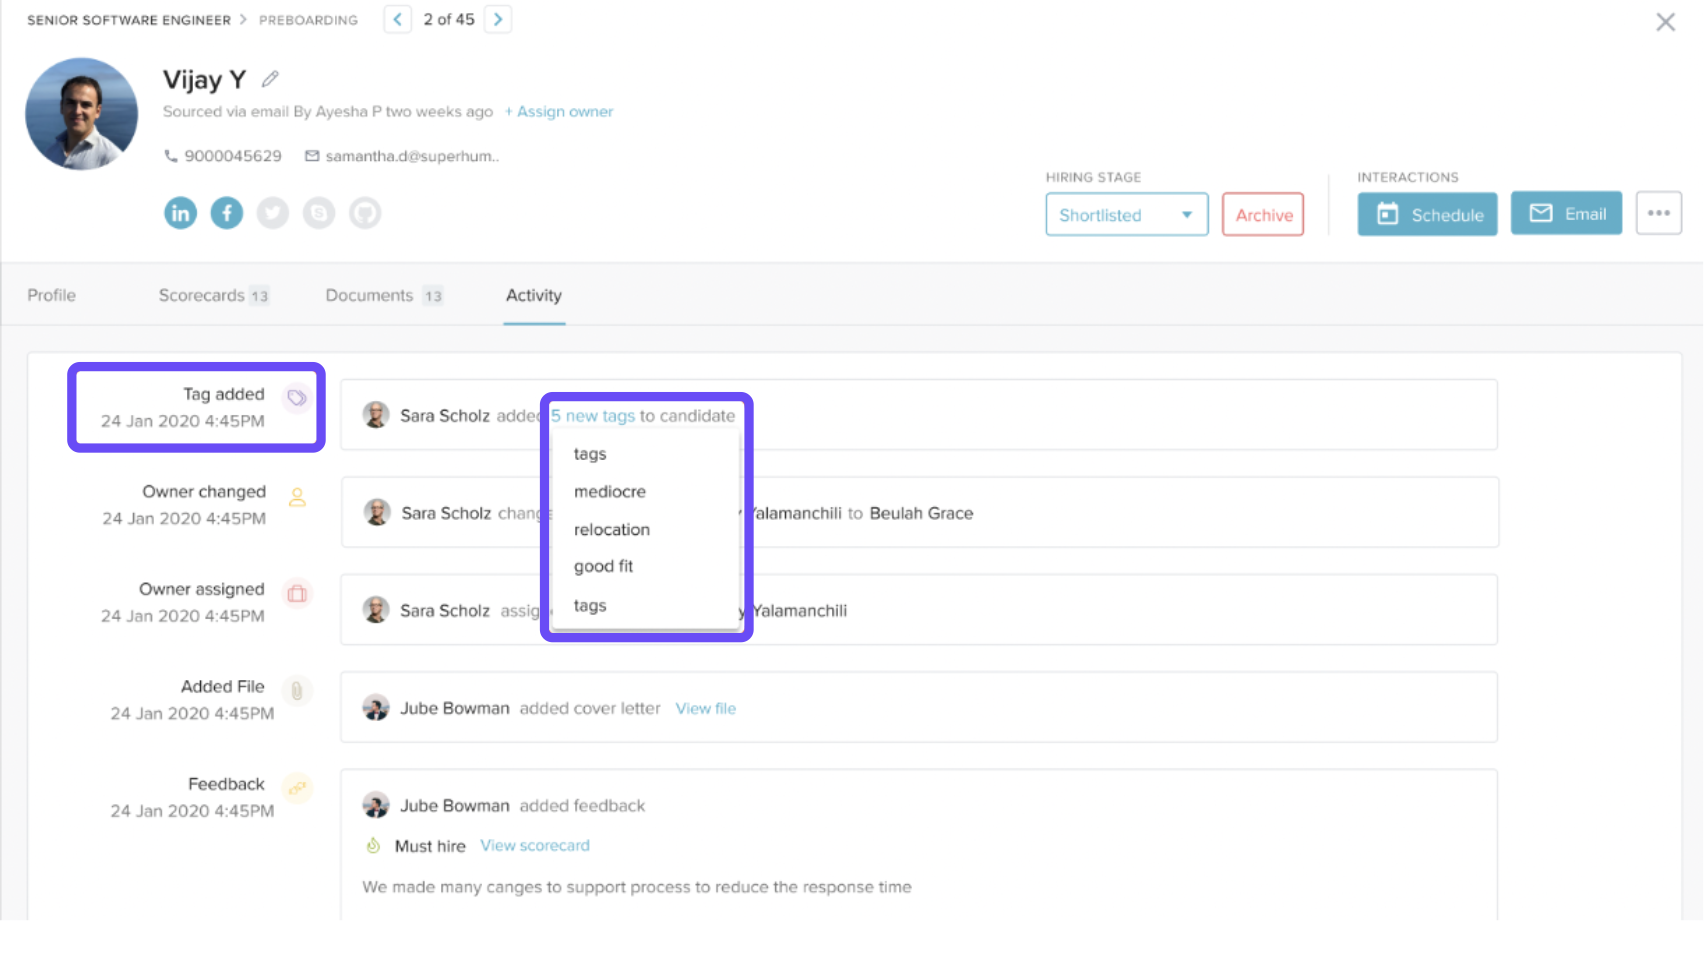Go to the previous candidate with left chevron

(398, 19)
